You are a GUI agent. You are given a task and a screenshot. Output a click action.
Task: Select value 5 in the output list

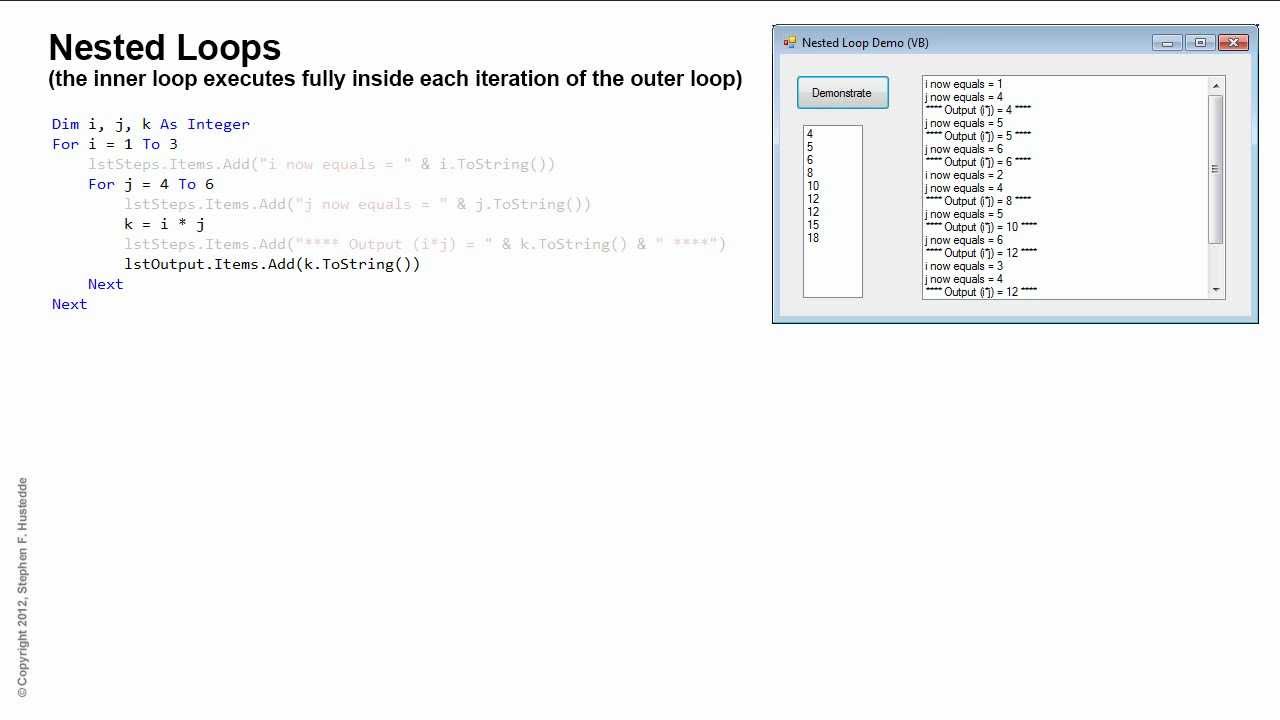pyautogui.click(x=833, y=147)
